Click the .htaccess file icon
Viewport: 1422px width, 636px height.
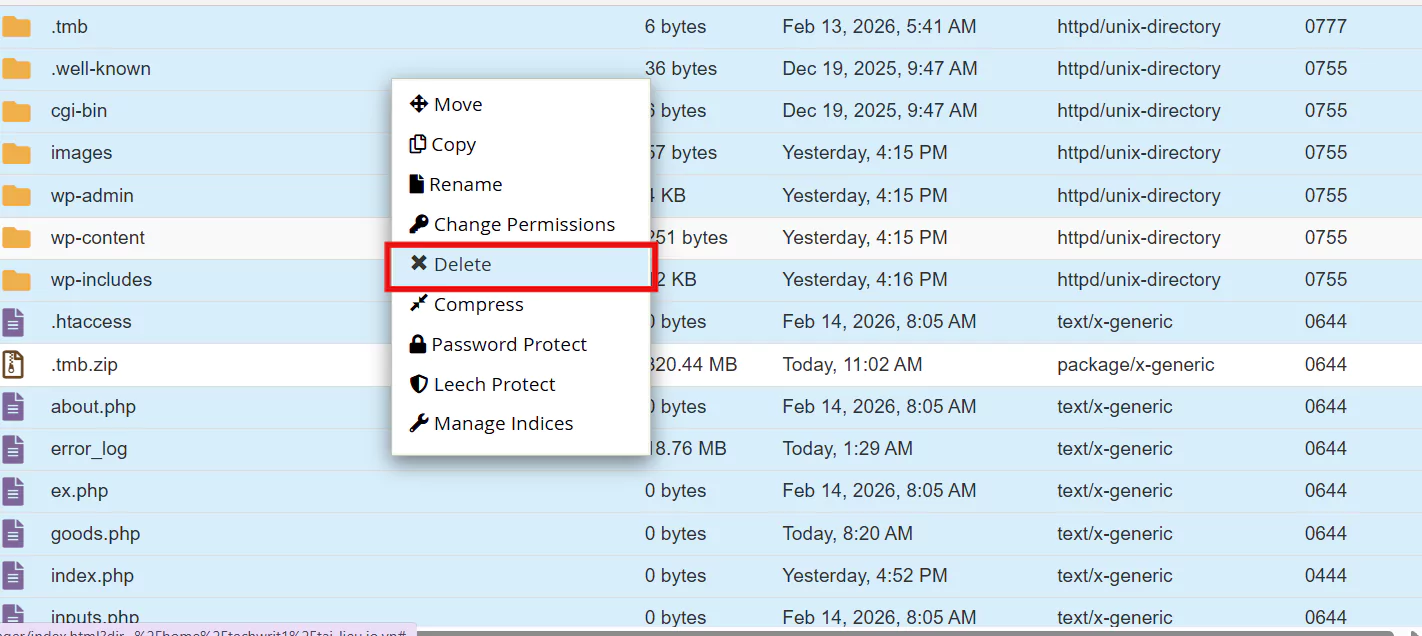pyautogui.click(x=13, y=322)
